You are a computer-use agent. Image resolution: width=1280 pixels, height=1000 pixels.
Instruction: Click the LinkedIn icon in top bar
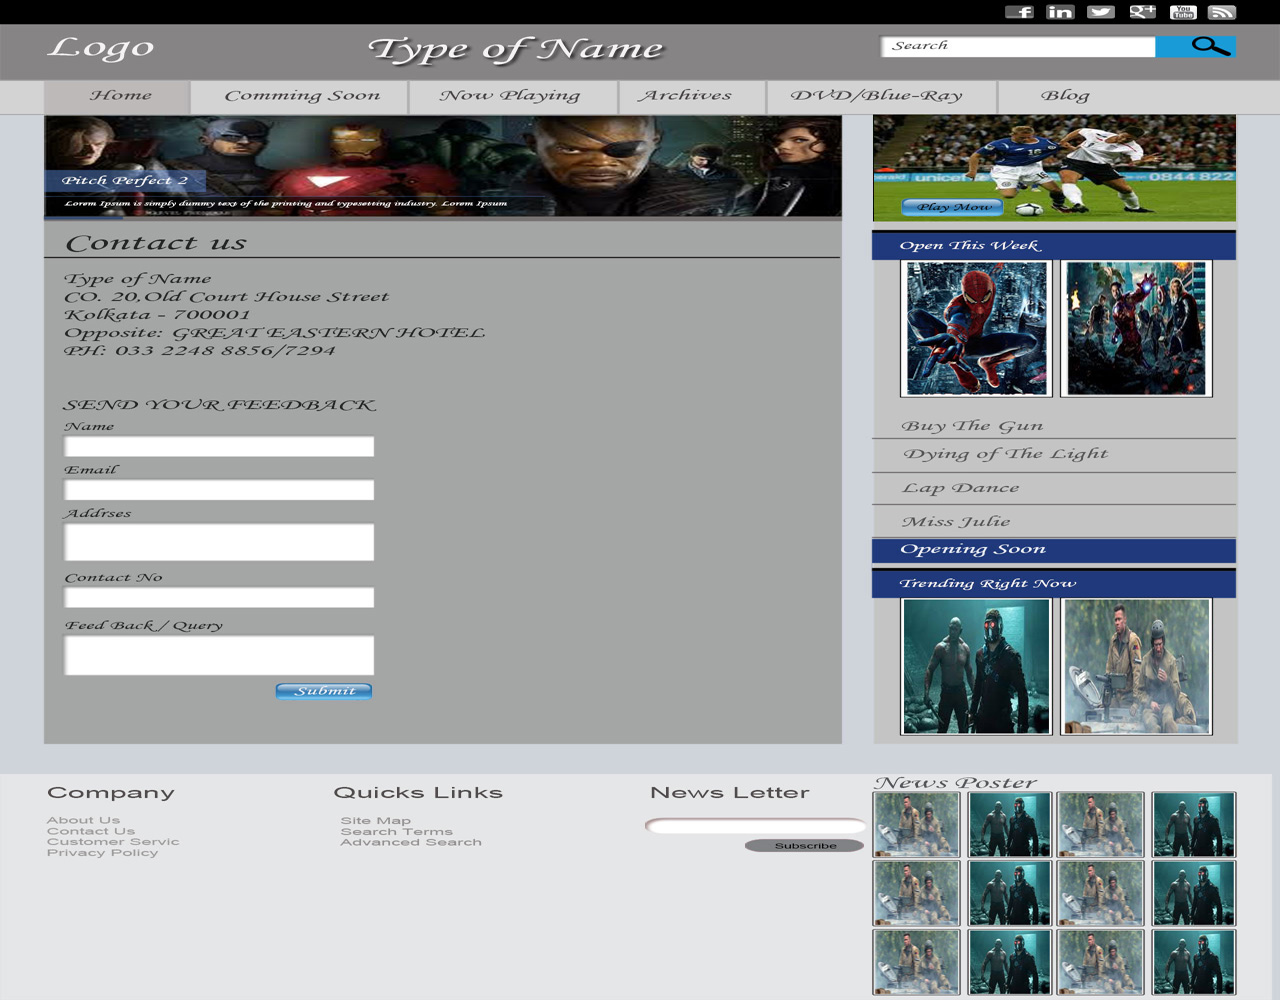click(x=1060, y=12)
